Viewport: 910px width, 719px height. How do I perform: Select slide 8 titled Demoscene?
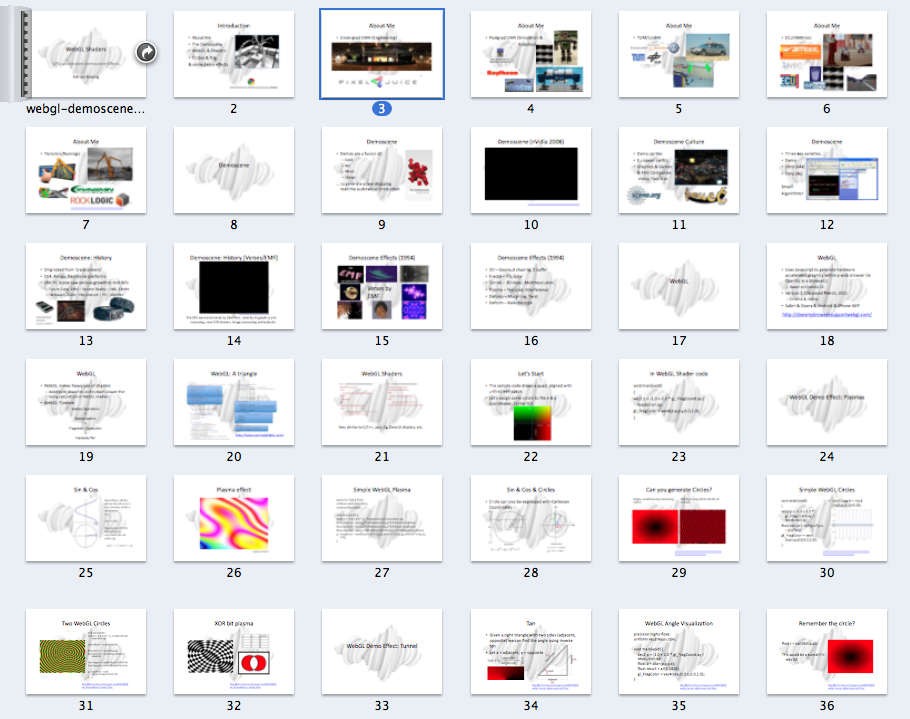tap(233, 170)
